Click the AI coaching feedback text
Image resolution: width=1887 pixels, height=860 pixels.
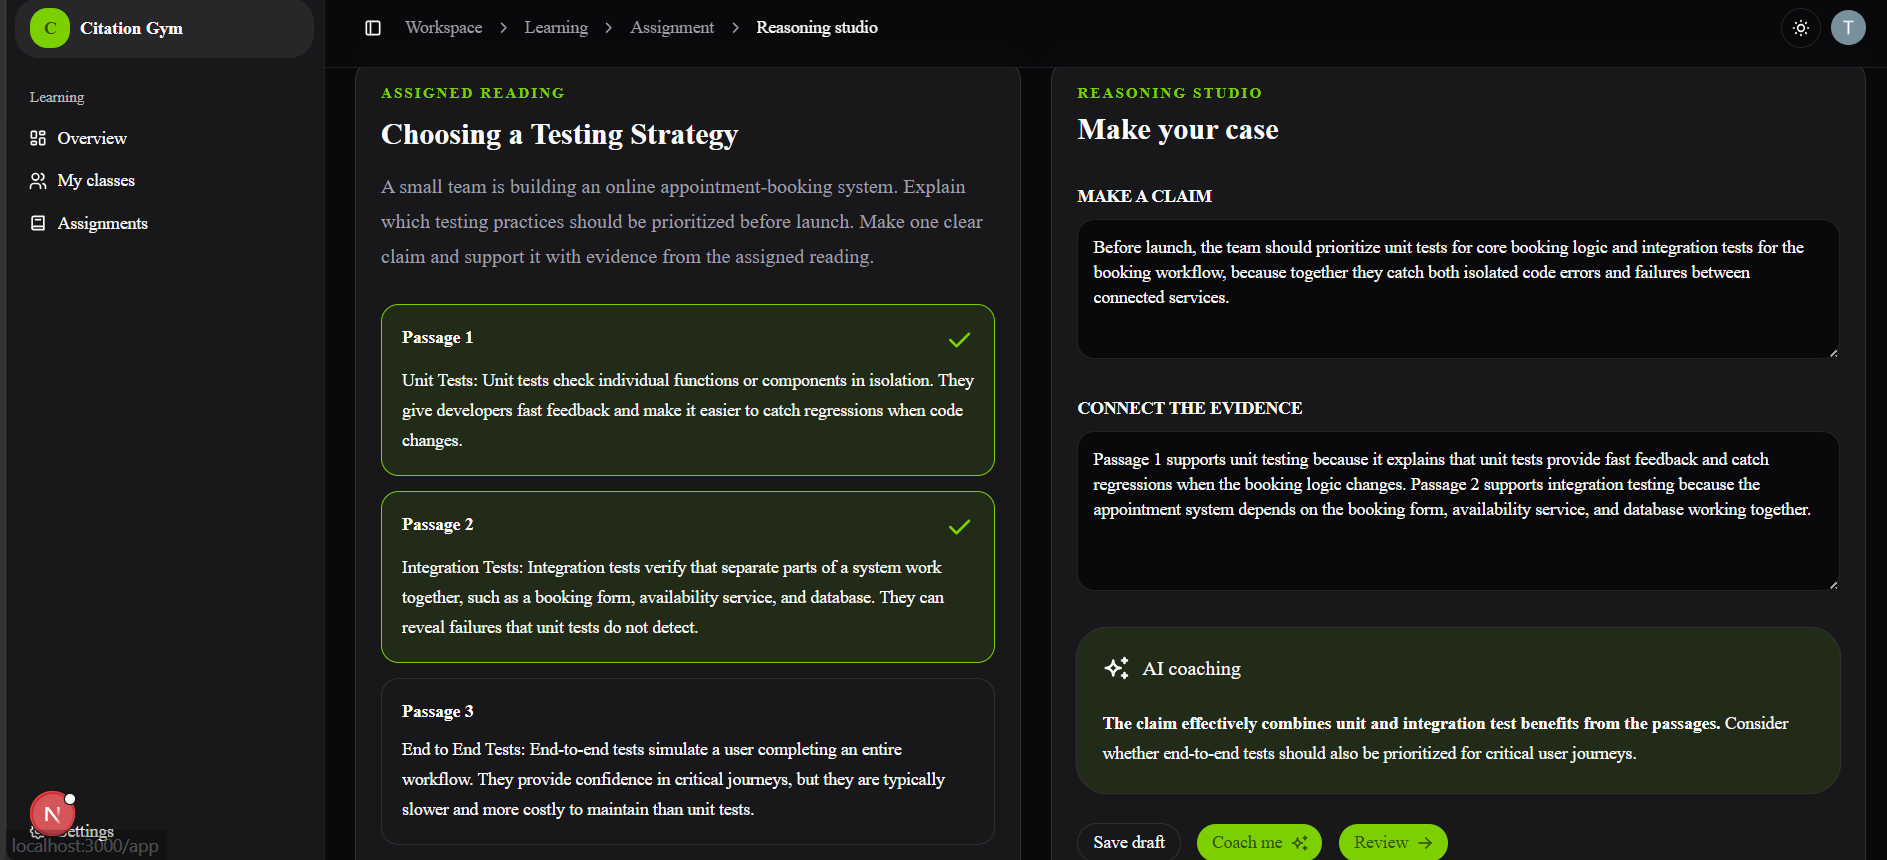[x=1446, y=738]
